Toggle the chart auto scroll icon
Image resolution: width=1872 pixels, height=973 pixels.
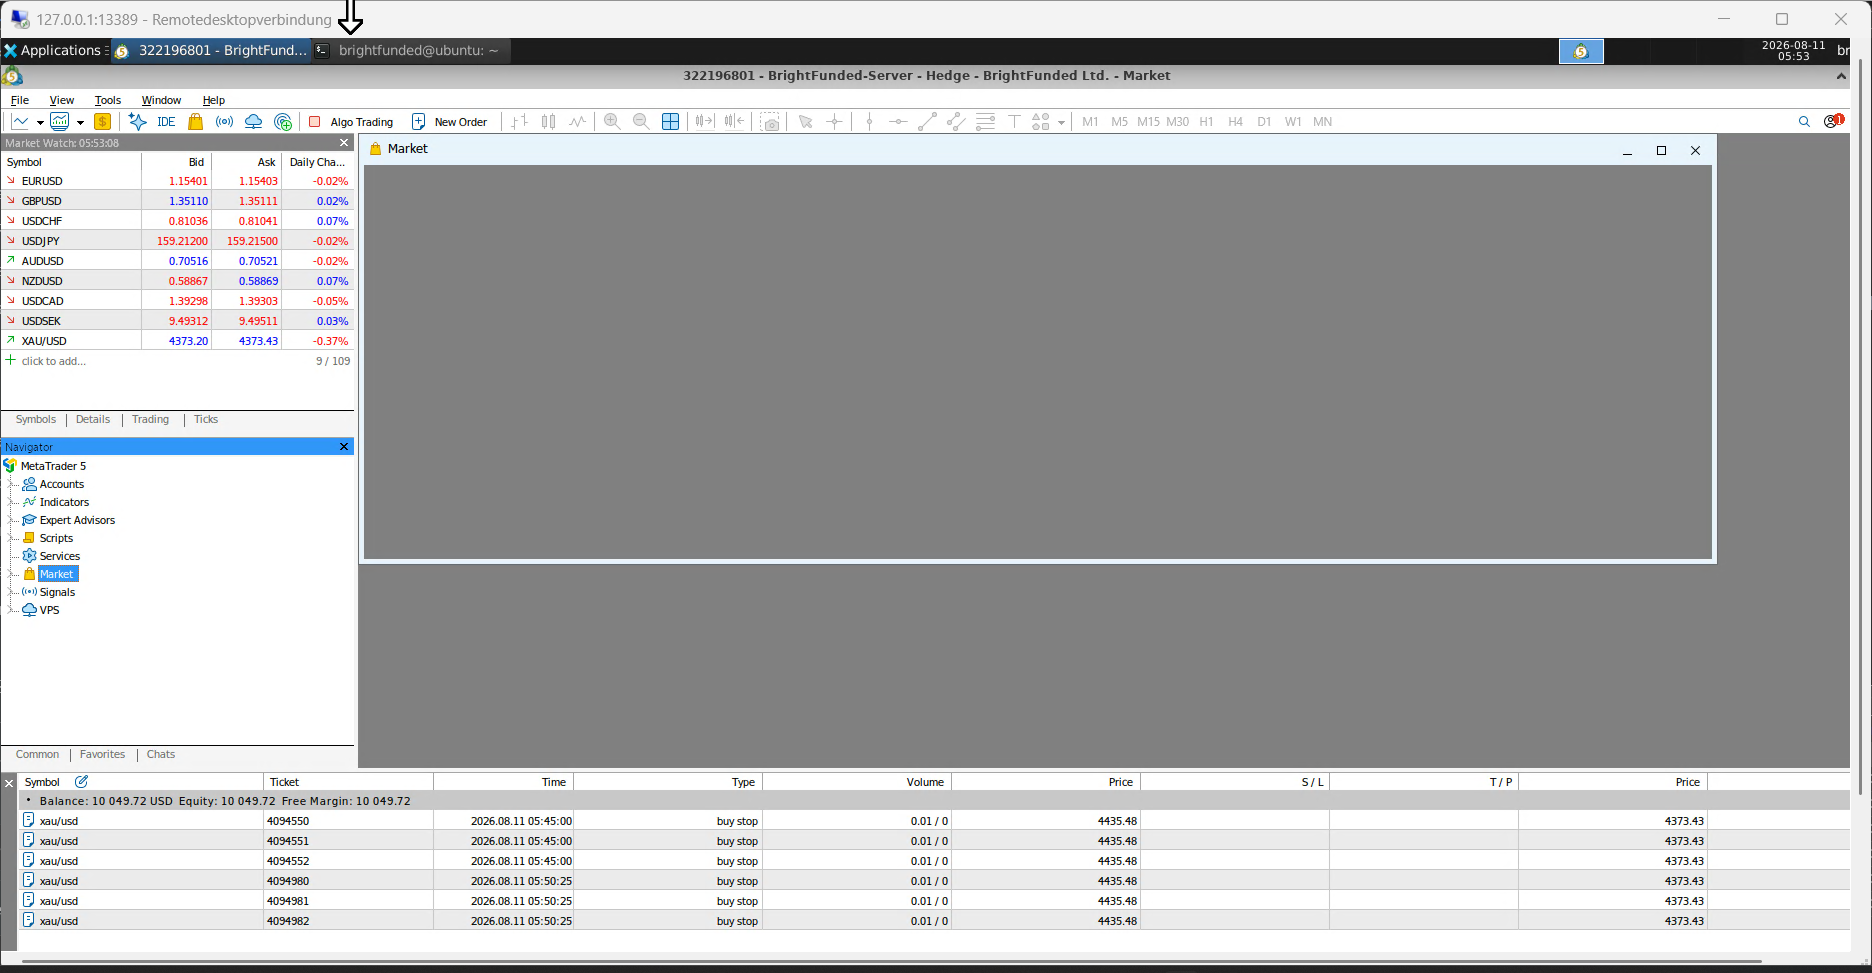(705, 122)
